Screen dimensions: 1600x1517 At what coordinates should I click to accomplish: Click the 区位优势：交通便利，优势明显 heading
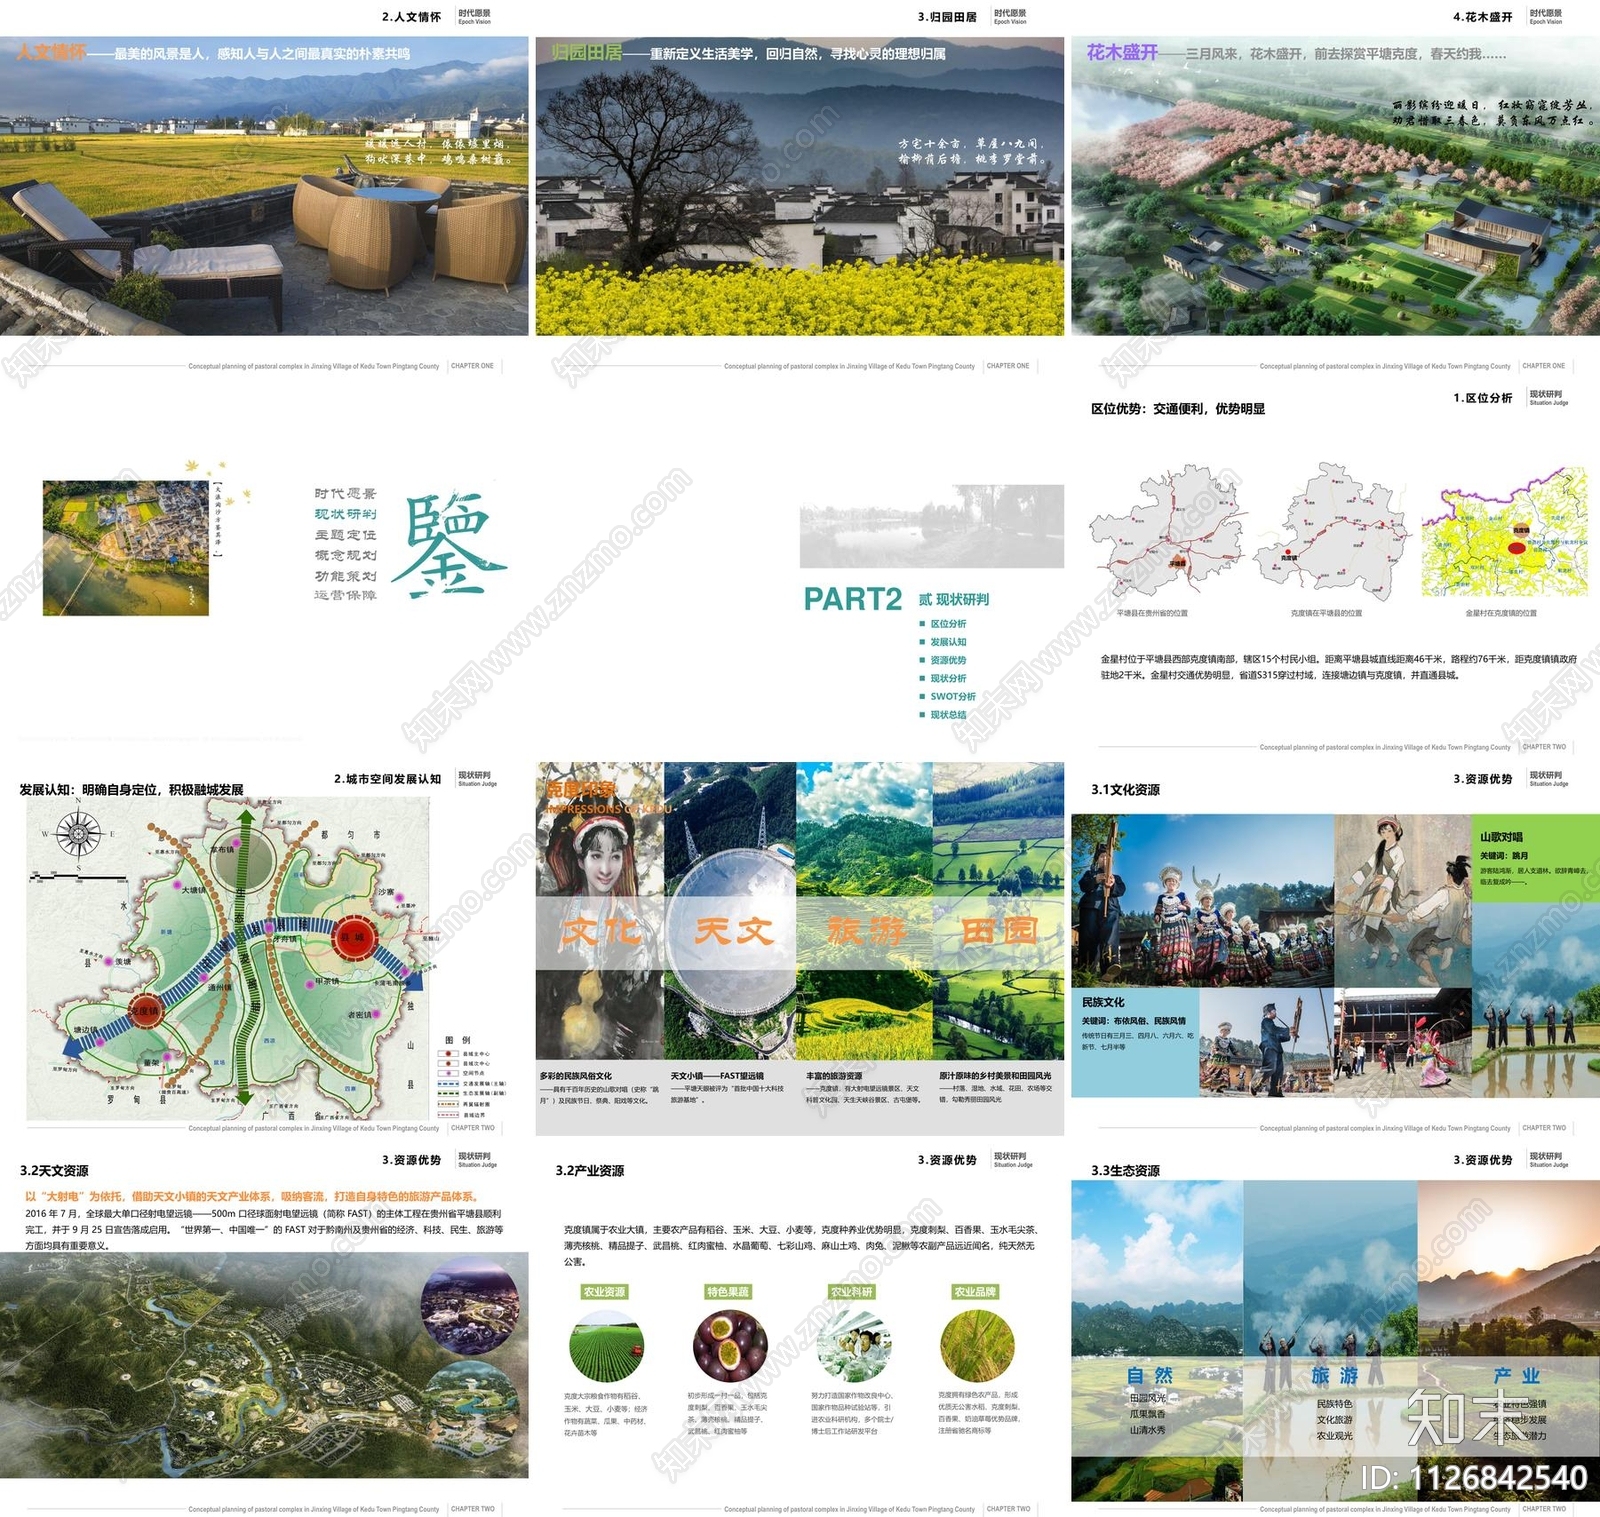click(1178, 409)
